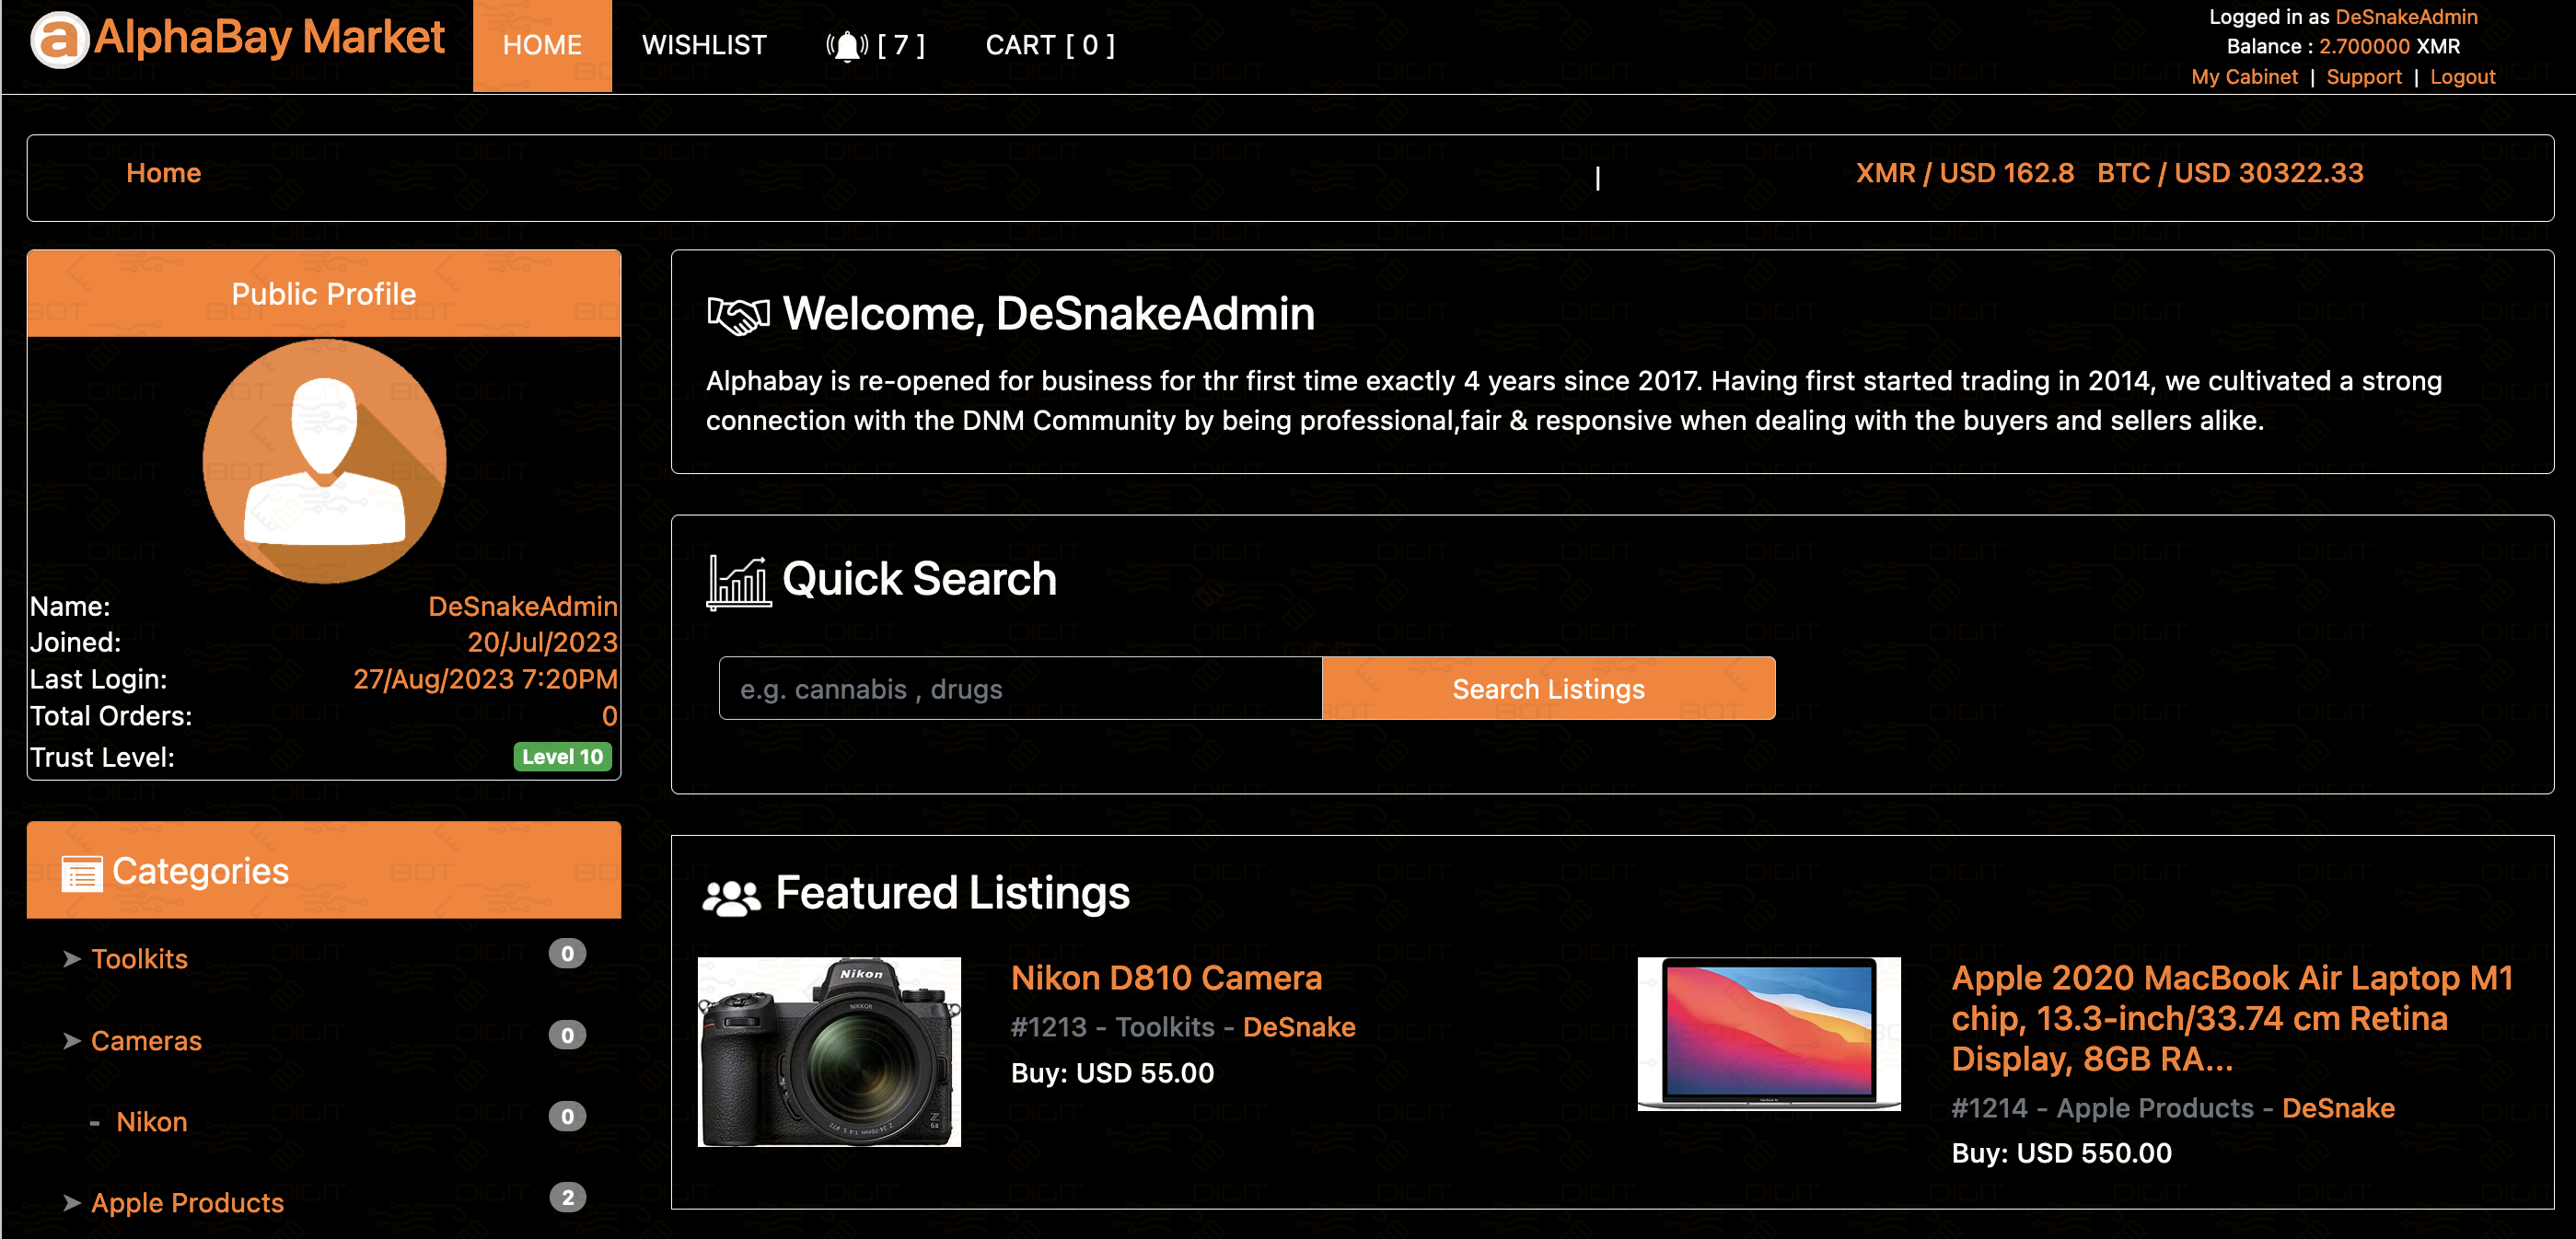
Task: Click the DeSnakeAdmin profile name value
Action: pyautogui.click(x=522, y=606)
